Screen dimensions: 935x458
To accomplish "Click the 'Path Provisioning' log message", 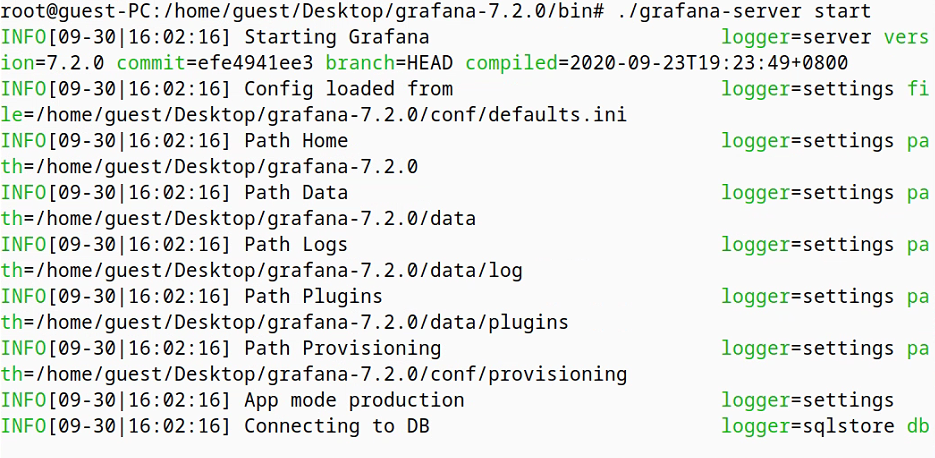I will tap(342, 349).
